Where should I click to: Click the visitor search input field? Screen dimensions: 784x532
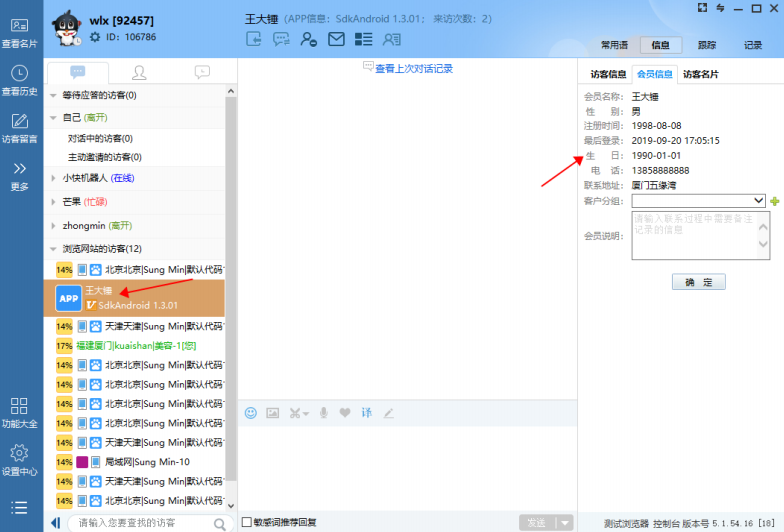pos(140,522)
